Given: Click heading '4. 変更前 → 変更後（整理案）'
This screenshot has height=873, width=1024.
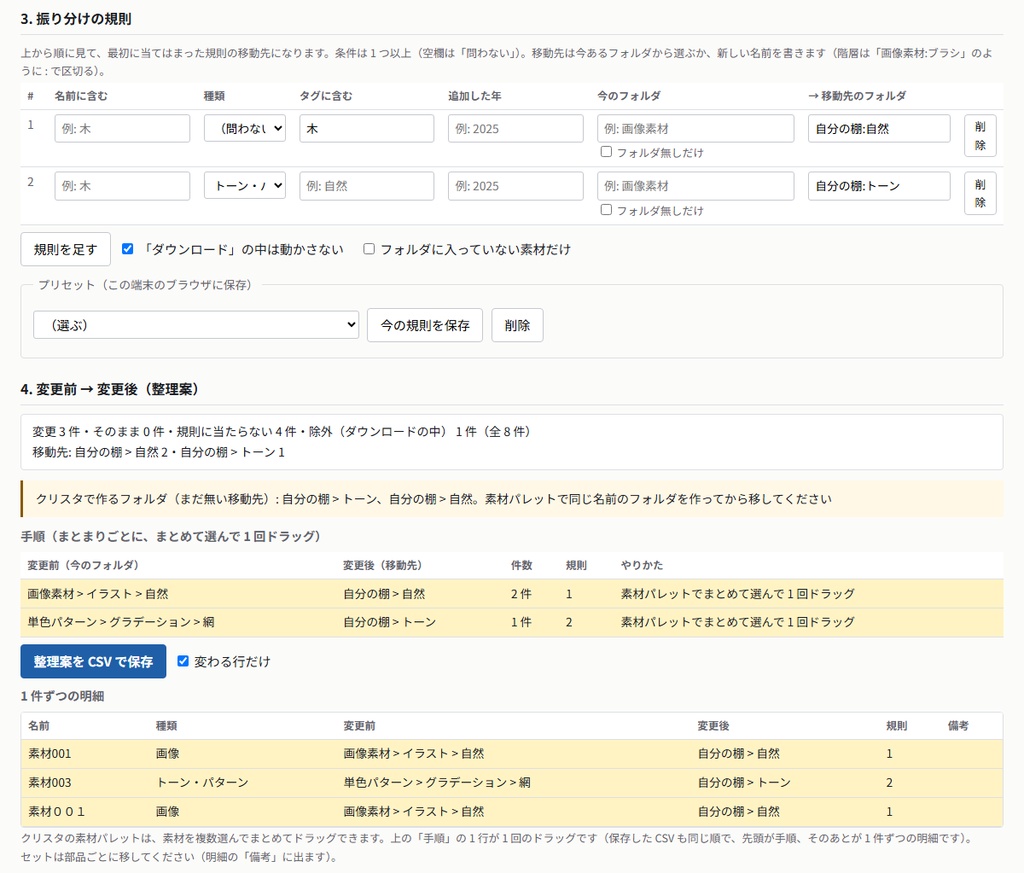Looking at the screenshot, I should pos(110,389).
